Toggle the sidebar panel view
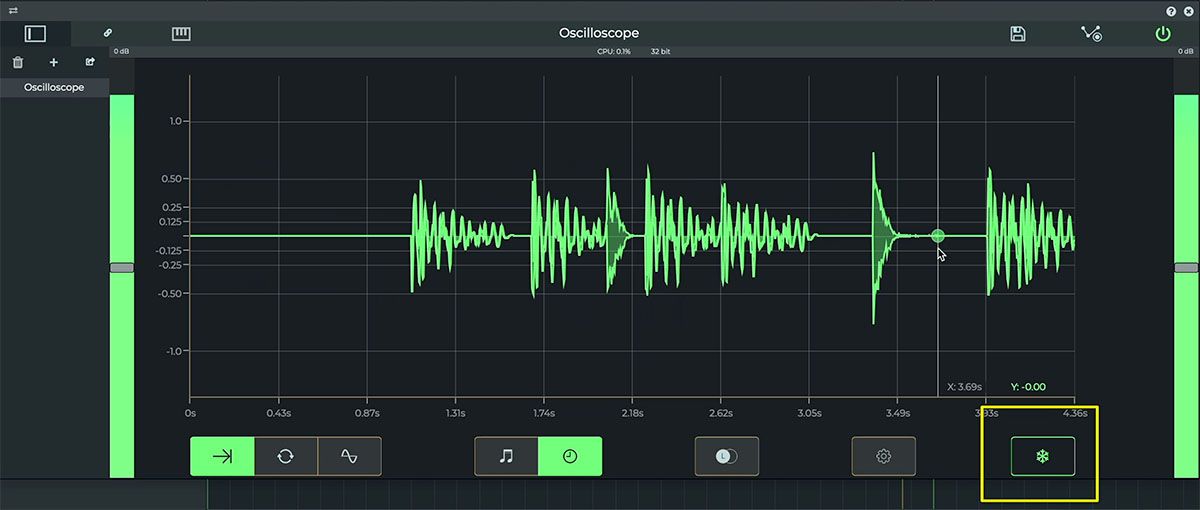Image resolution: width=1200 pixels, height=510 pixels. [35, 34]
